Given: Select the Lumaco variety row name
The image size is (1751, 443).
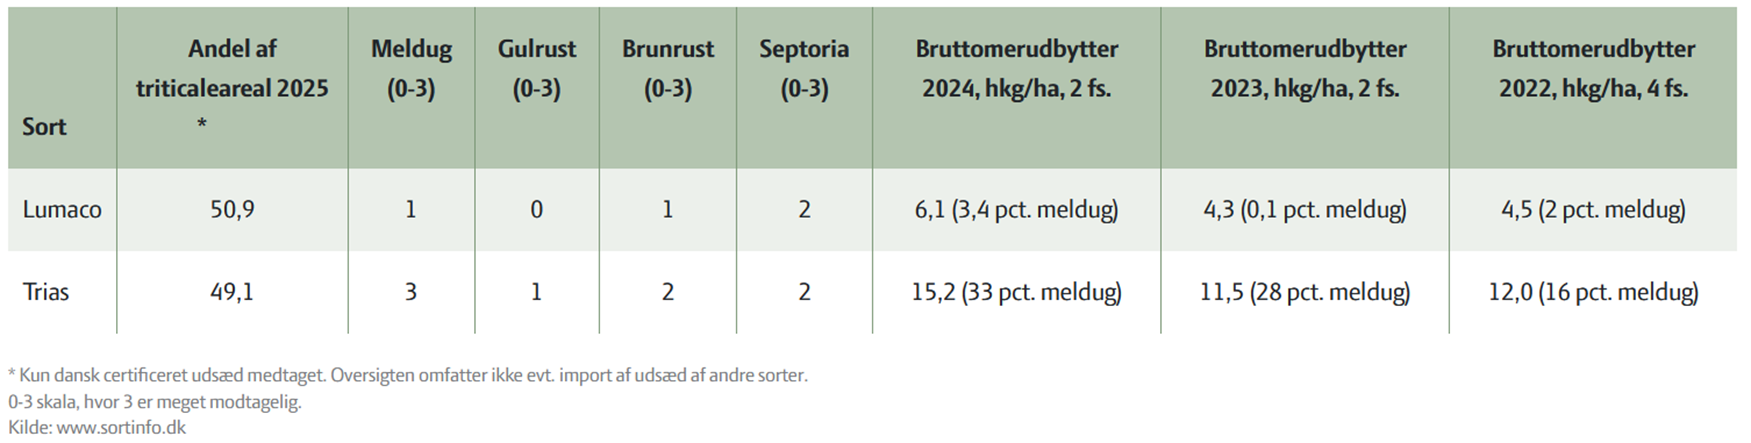Looking at the screenshot, I should coord(62,210).
